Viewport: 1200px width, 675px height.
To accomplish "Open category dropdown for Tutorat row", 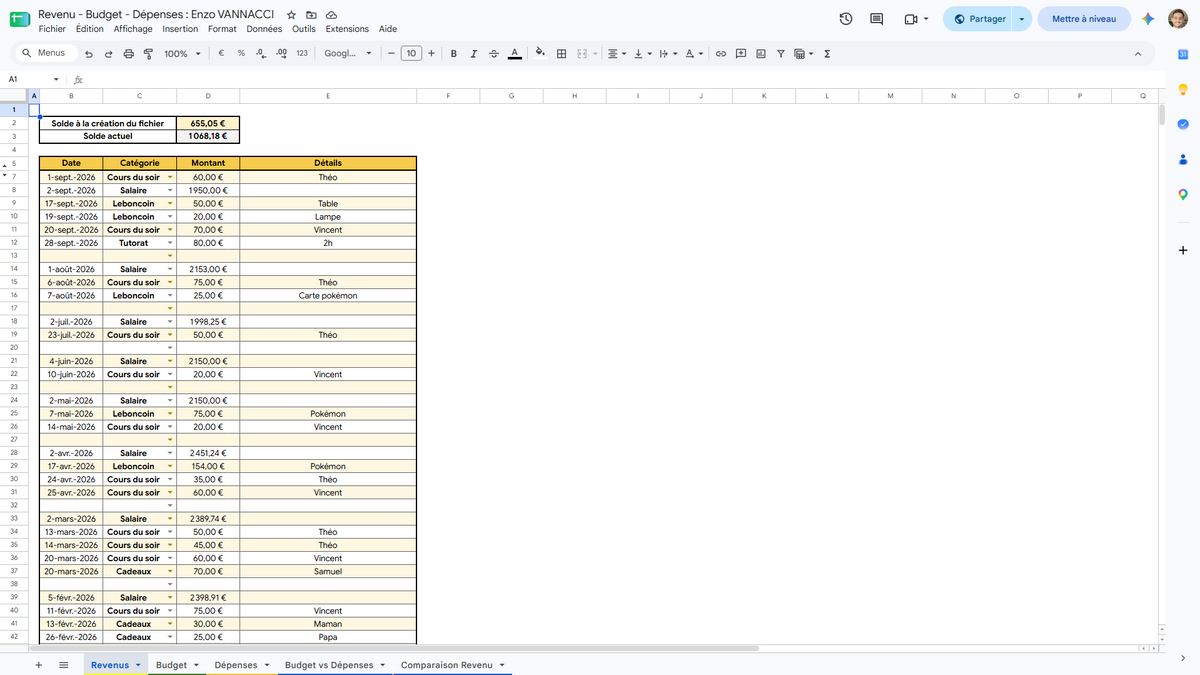I will [170, 243].
